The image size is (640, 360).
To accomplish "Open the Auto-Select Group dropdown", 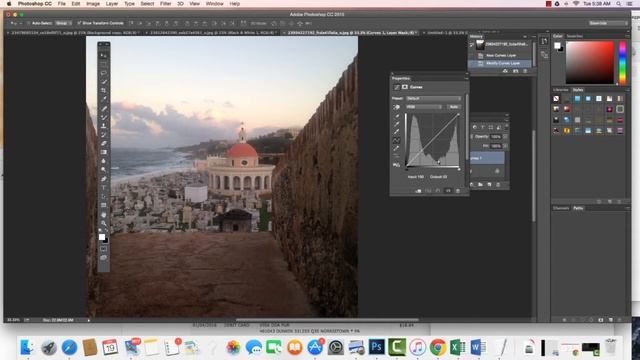I will tap(63, 23).
